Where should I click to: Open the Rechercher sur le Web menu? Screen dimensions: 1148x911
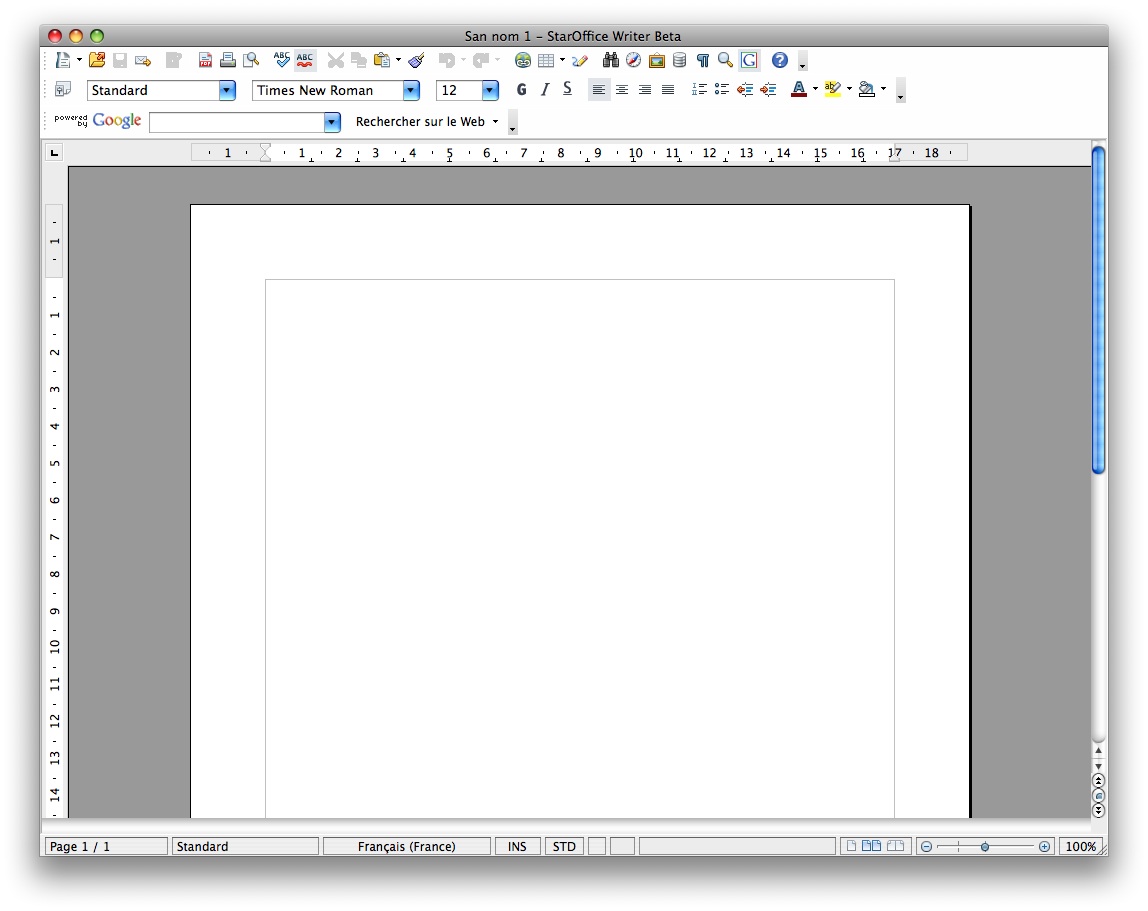426,122
